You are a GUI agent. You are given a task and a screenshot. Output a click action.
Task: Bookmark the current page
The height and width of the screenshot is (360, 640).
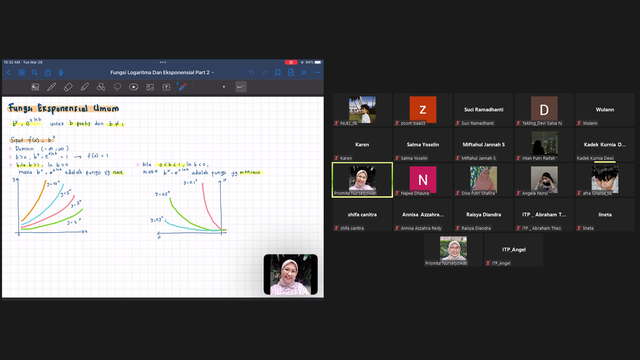[278, 73]
